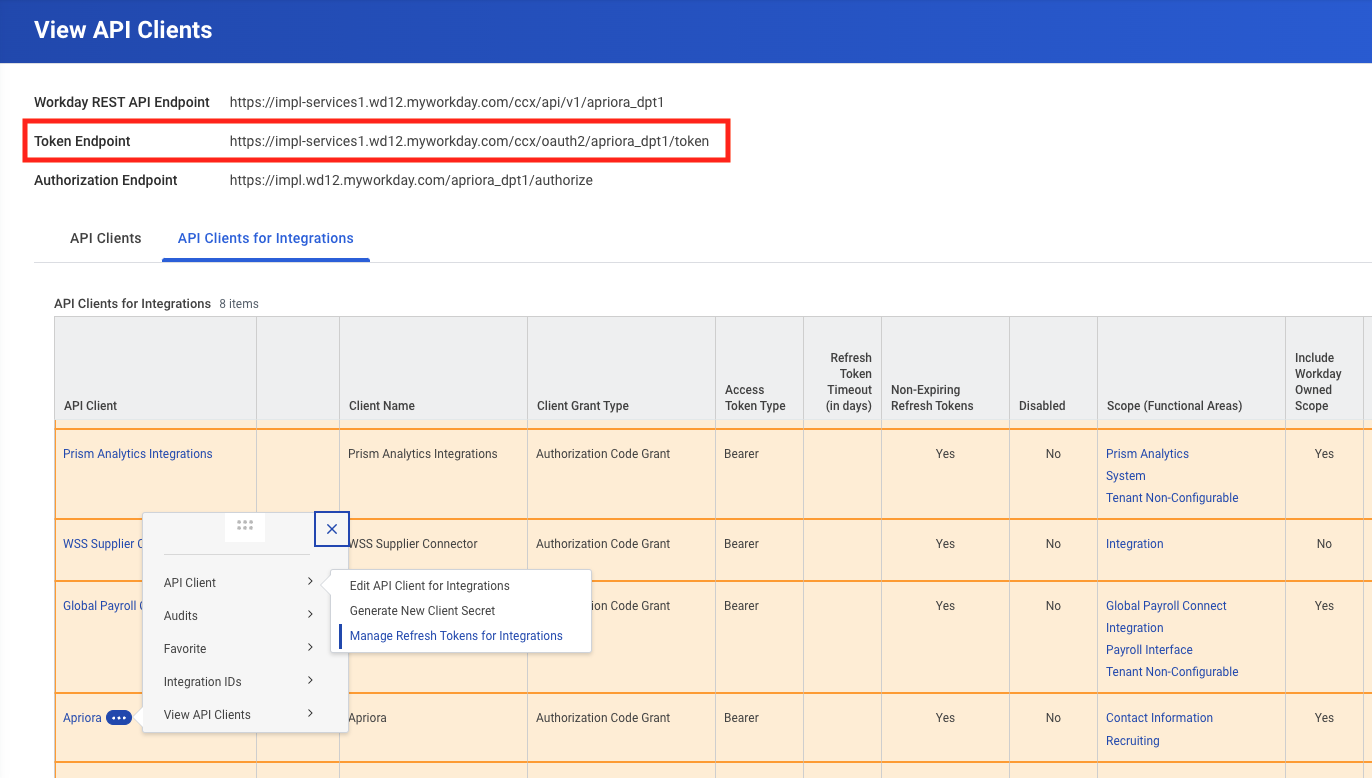The image size is (1372, 778).
Task: Open Payroll Interface scope link
Action: pos(1149,650)
